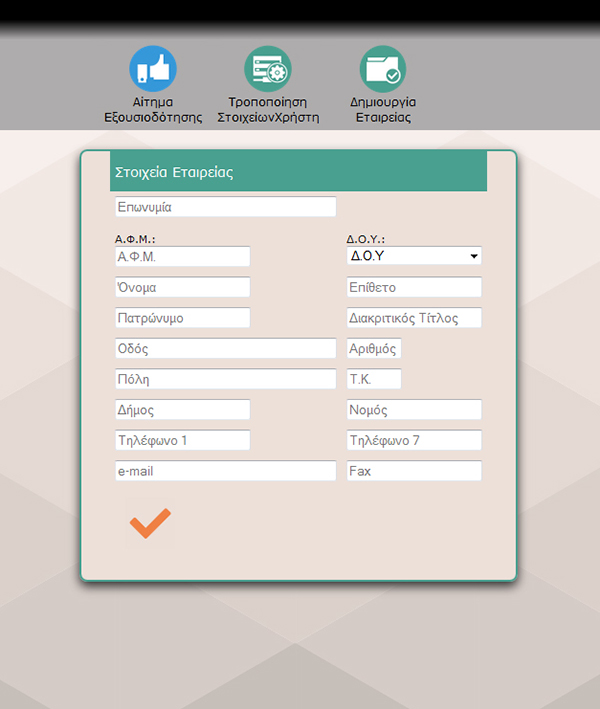Select the Νομός input field
This screenshot has height=709, width=600.
click(x=413, y=410)
